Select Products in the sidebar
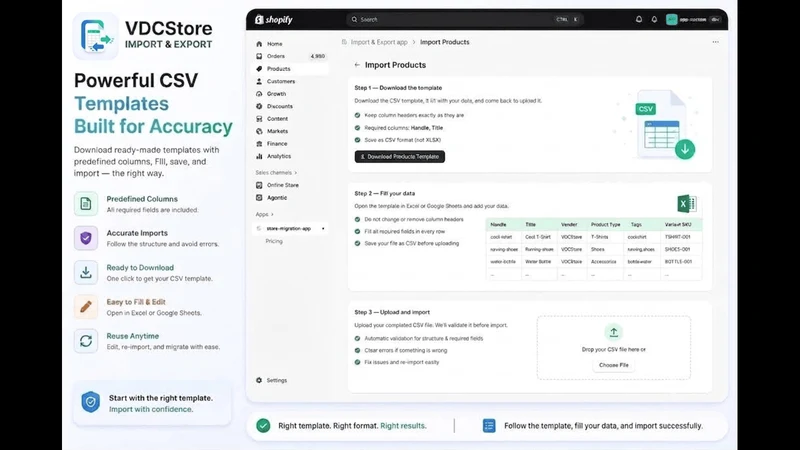This screenshot has width=800, height=450. tap(290, 68)
